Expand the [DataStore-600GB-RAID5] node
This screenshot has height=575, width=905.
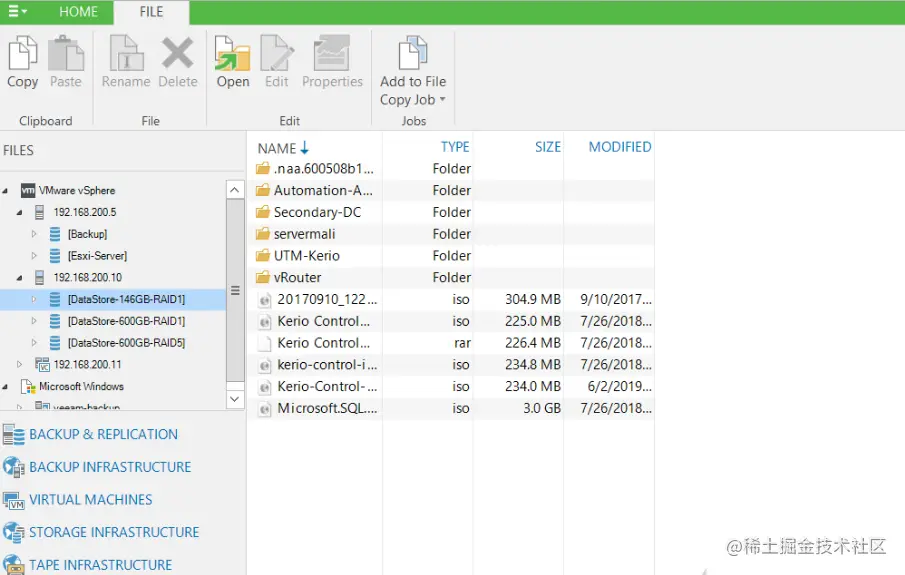point(34,343)
